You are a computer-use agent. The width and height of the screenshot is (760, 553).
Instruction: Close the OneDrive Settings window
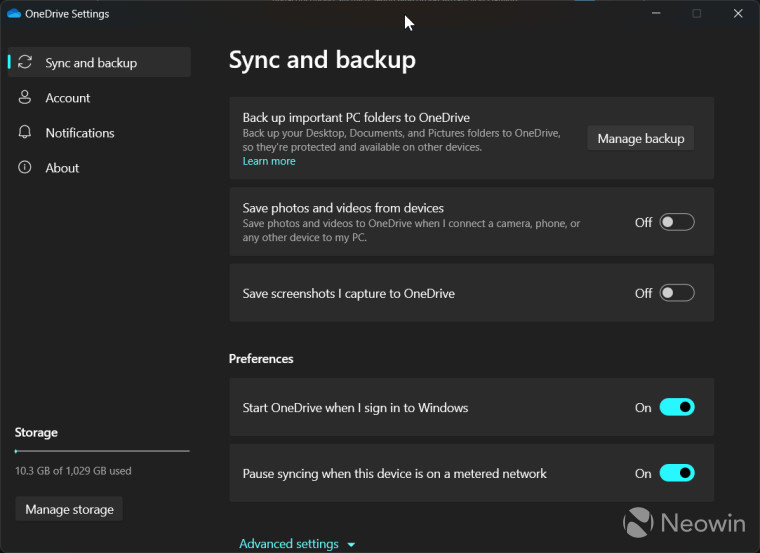click(738, 14)
